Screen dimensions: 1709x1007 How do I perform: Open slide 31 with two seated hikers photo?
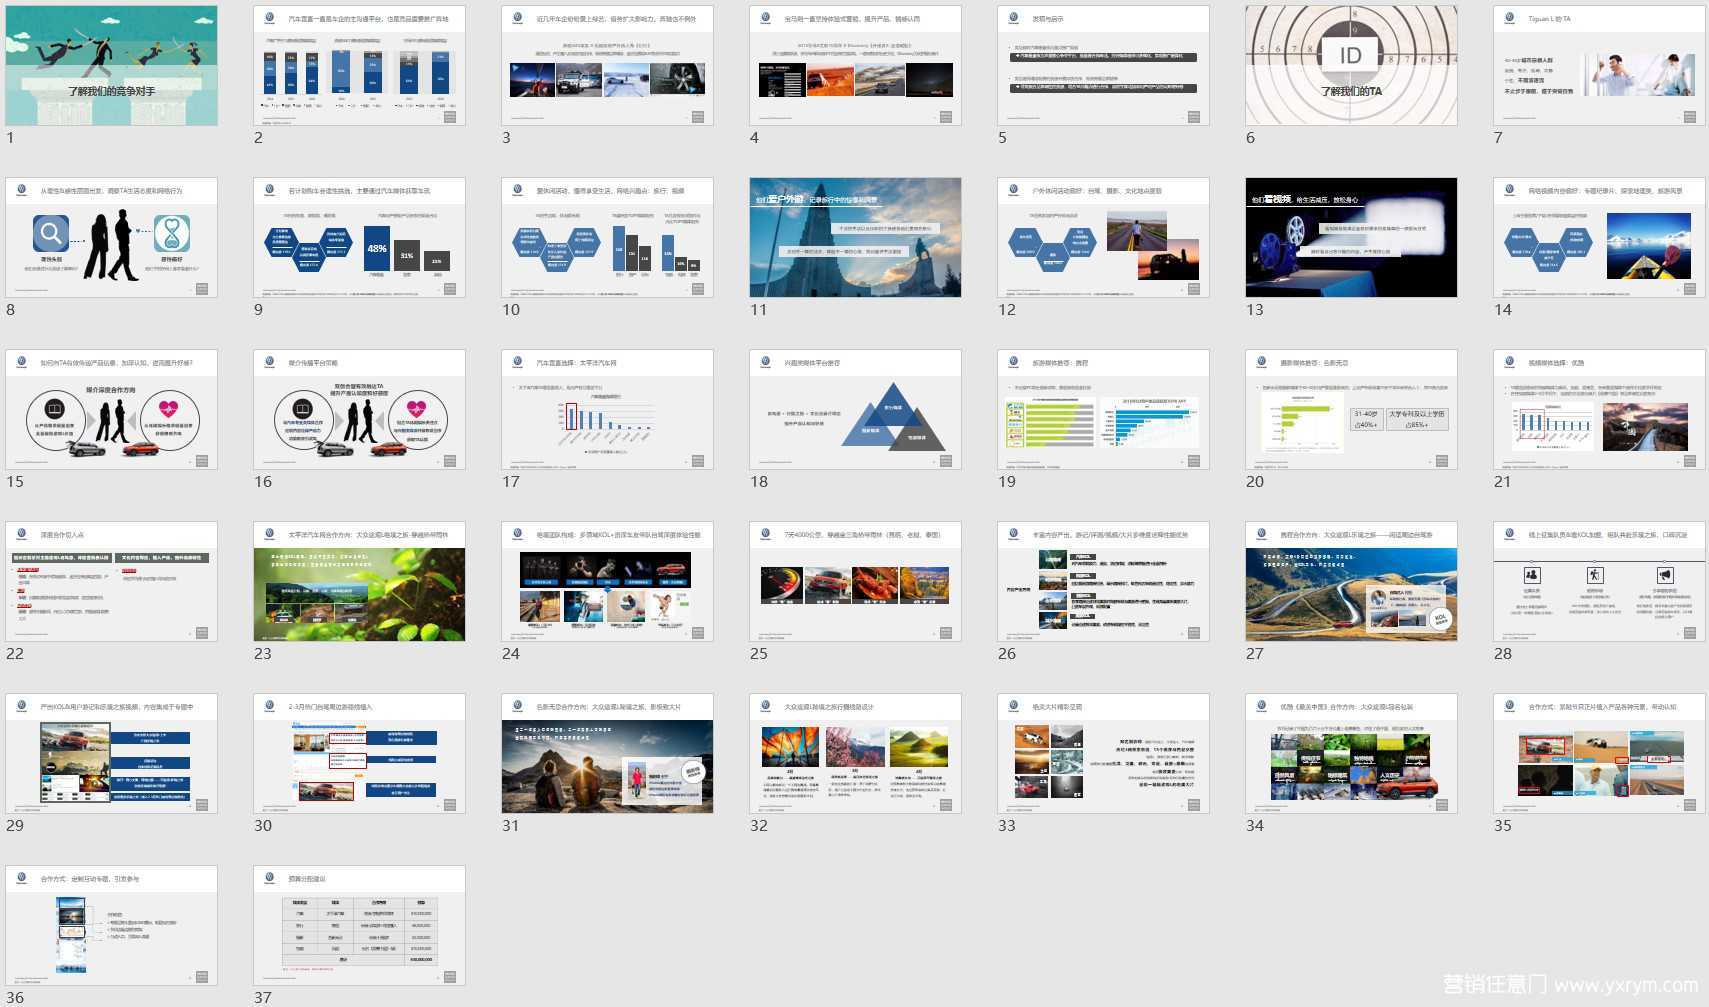pos(607,753)
